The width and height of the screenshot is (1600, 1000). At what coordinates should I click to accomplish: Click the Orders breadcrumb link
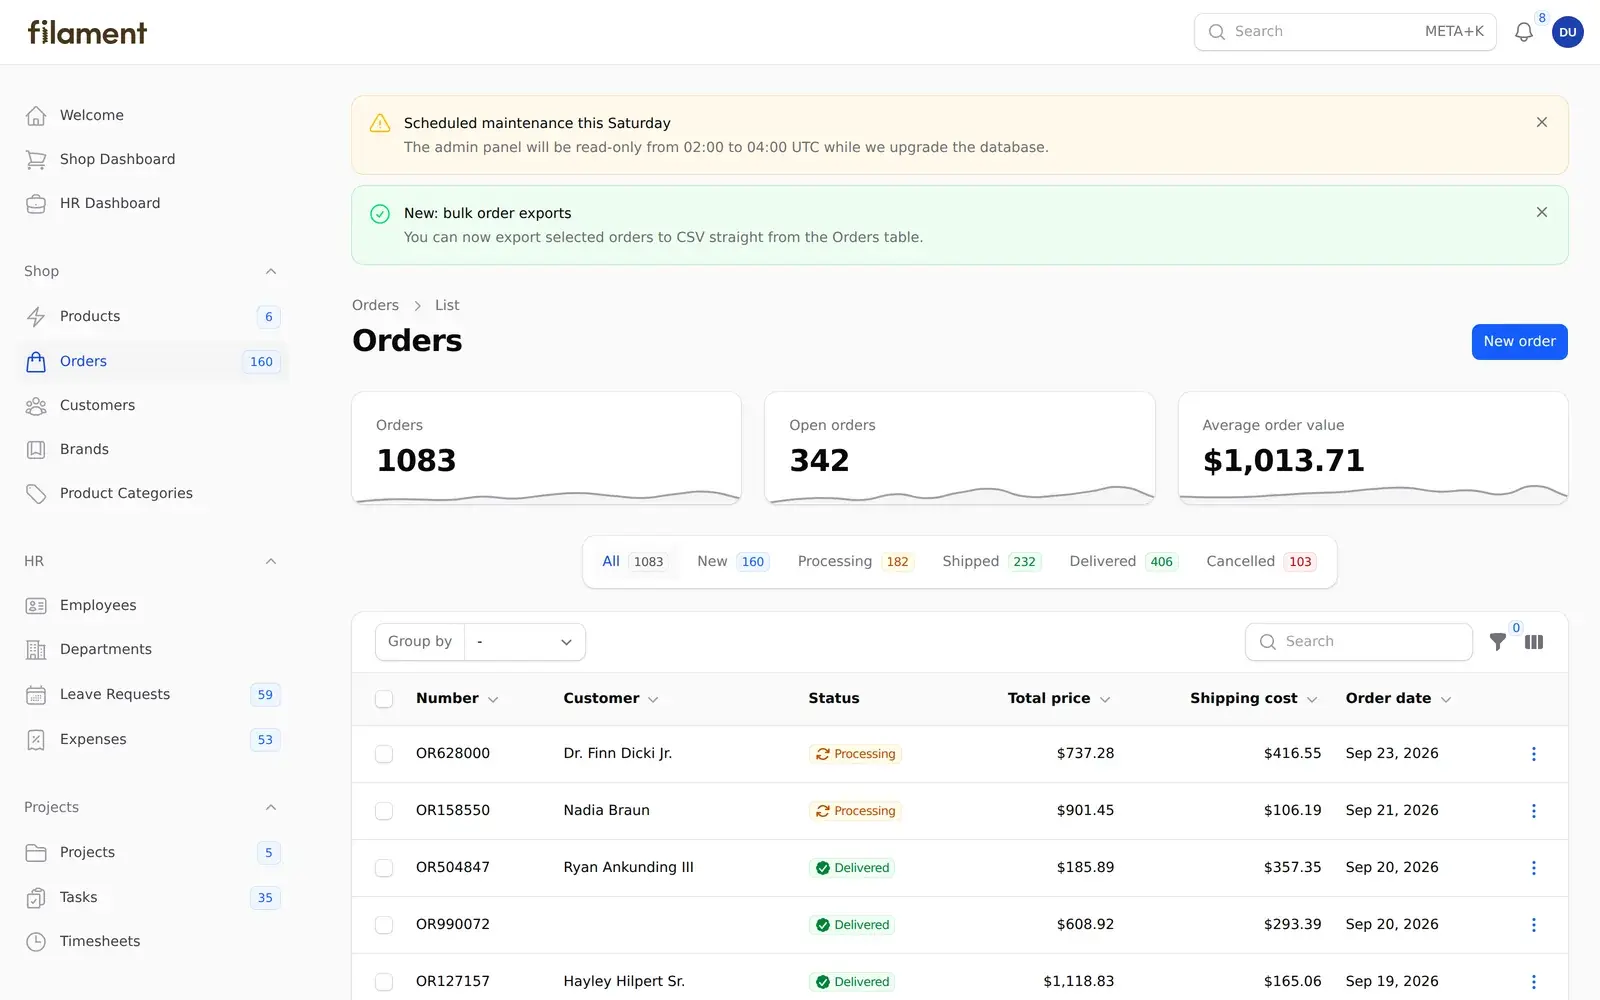pos(375,306)
